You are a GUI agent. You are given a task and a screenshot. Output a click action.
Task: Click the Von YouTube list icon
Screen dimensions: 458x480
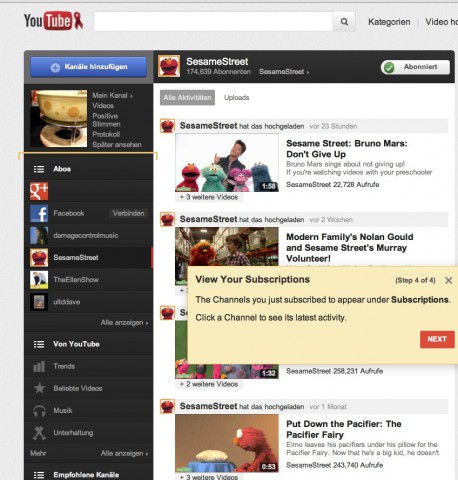pos(39,344)
